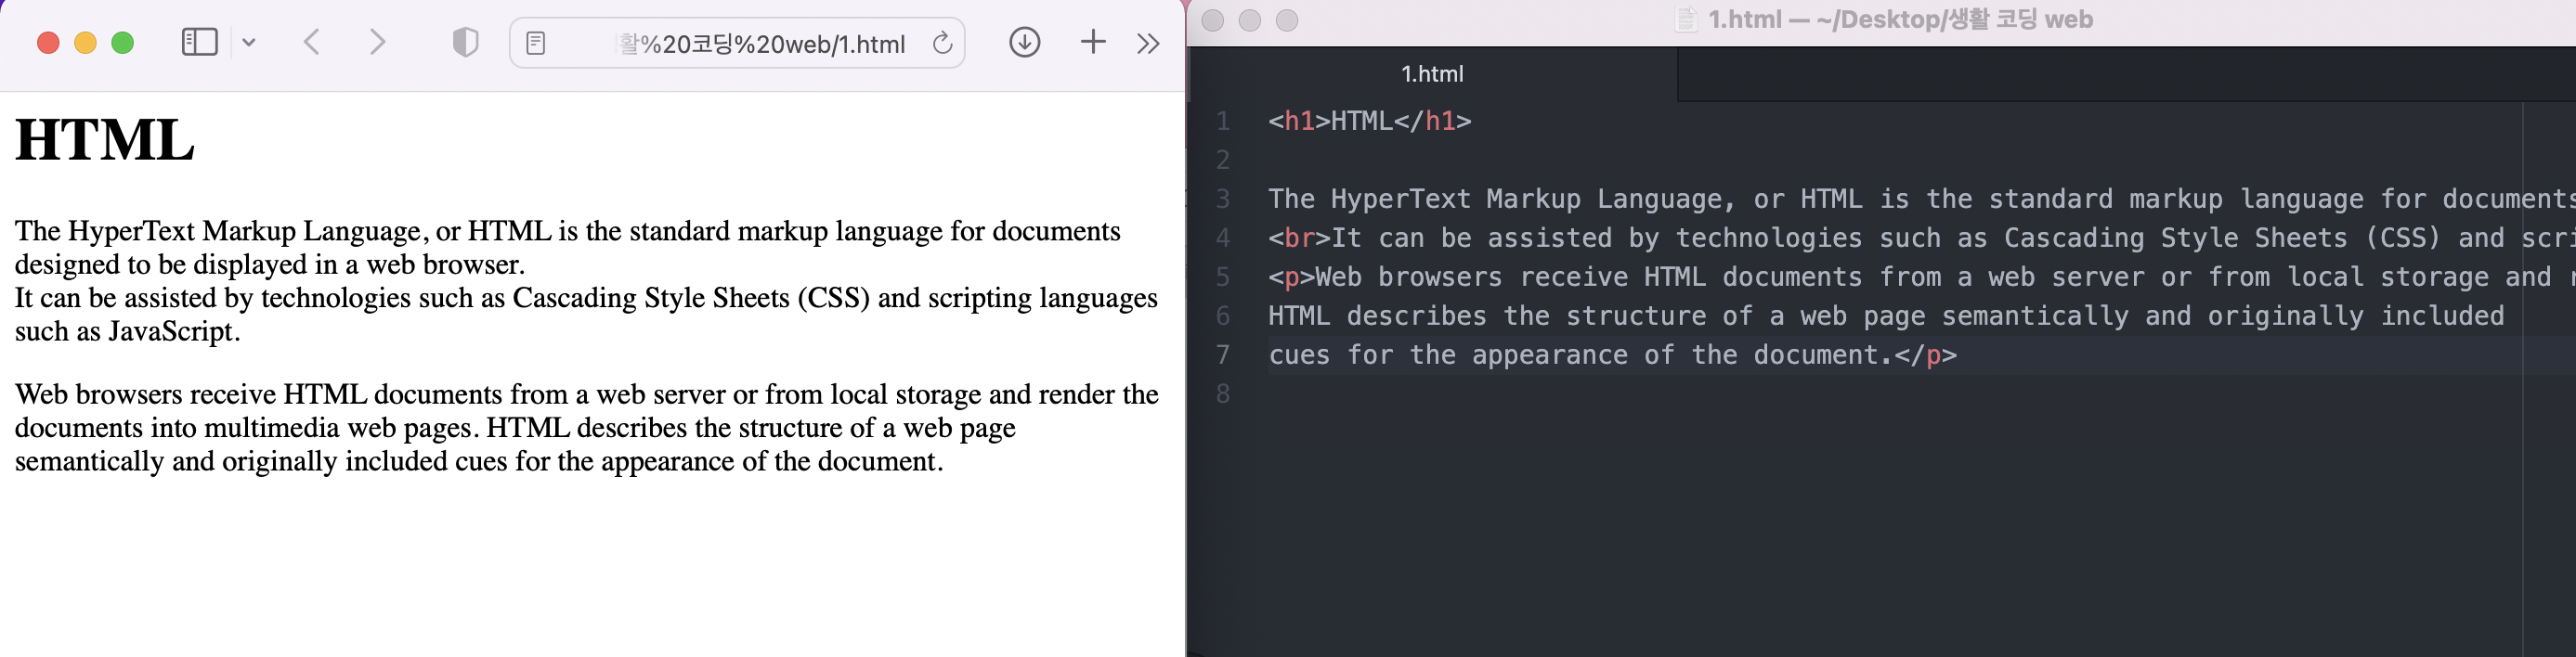Click line number 1 in the gutter
The image size is (2576, 657).
coord(1222,121)
